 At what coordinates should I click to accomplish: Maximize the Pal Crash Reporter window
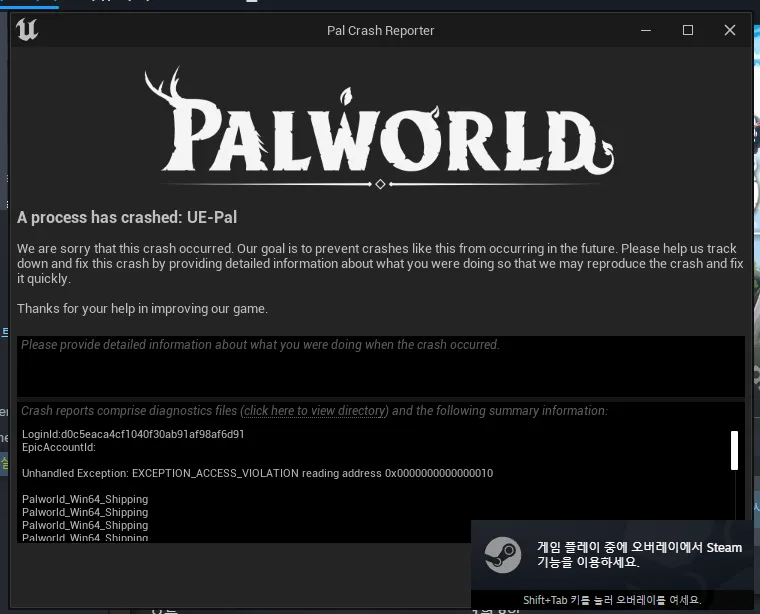tap(688, 30)
